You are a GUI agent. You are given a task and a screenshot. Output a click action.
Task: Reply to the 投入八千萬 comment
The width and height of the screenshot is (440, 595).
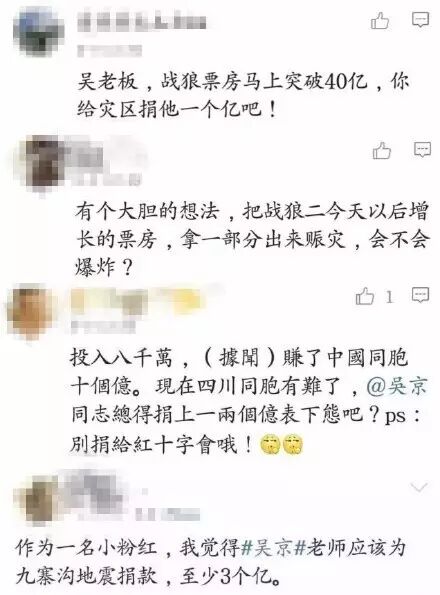[x=421, y=295]
